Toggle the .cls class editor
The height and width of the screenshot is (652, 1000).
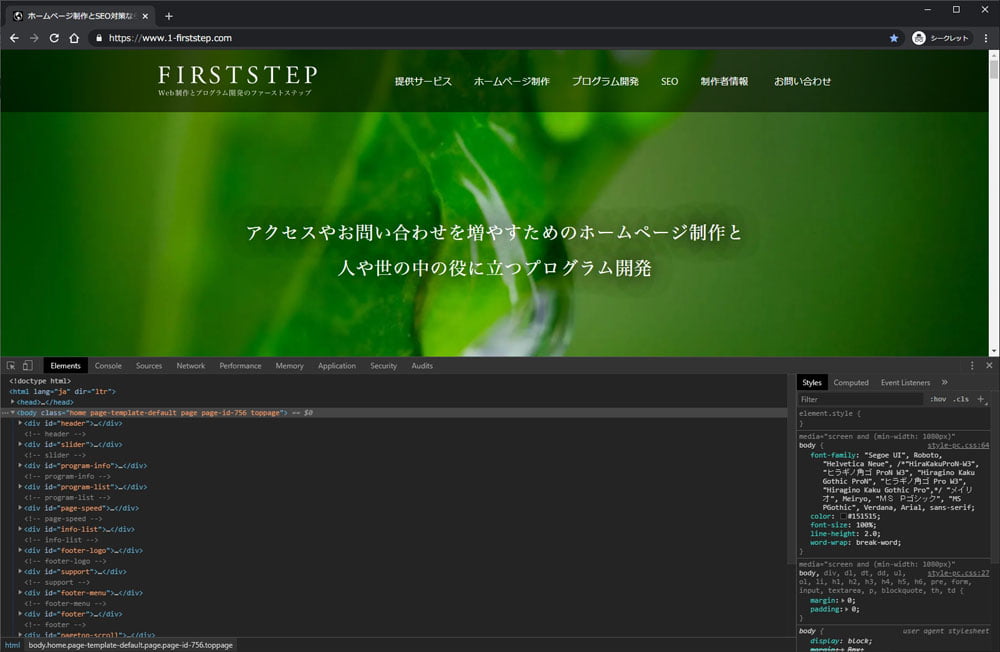coord(960,399)
